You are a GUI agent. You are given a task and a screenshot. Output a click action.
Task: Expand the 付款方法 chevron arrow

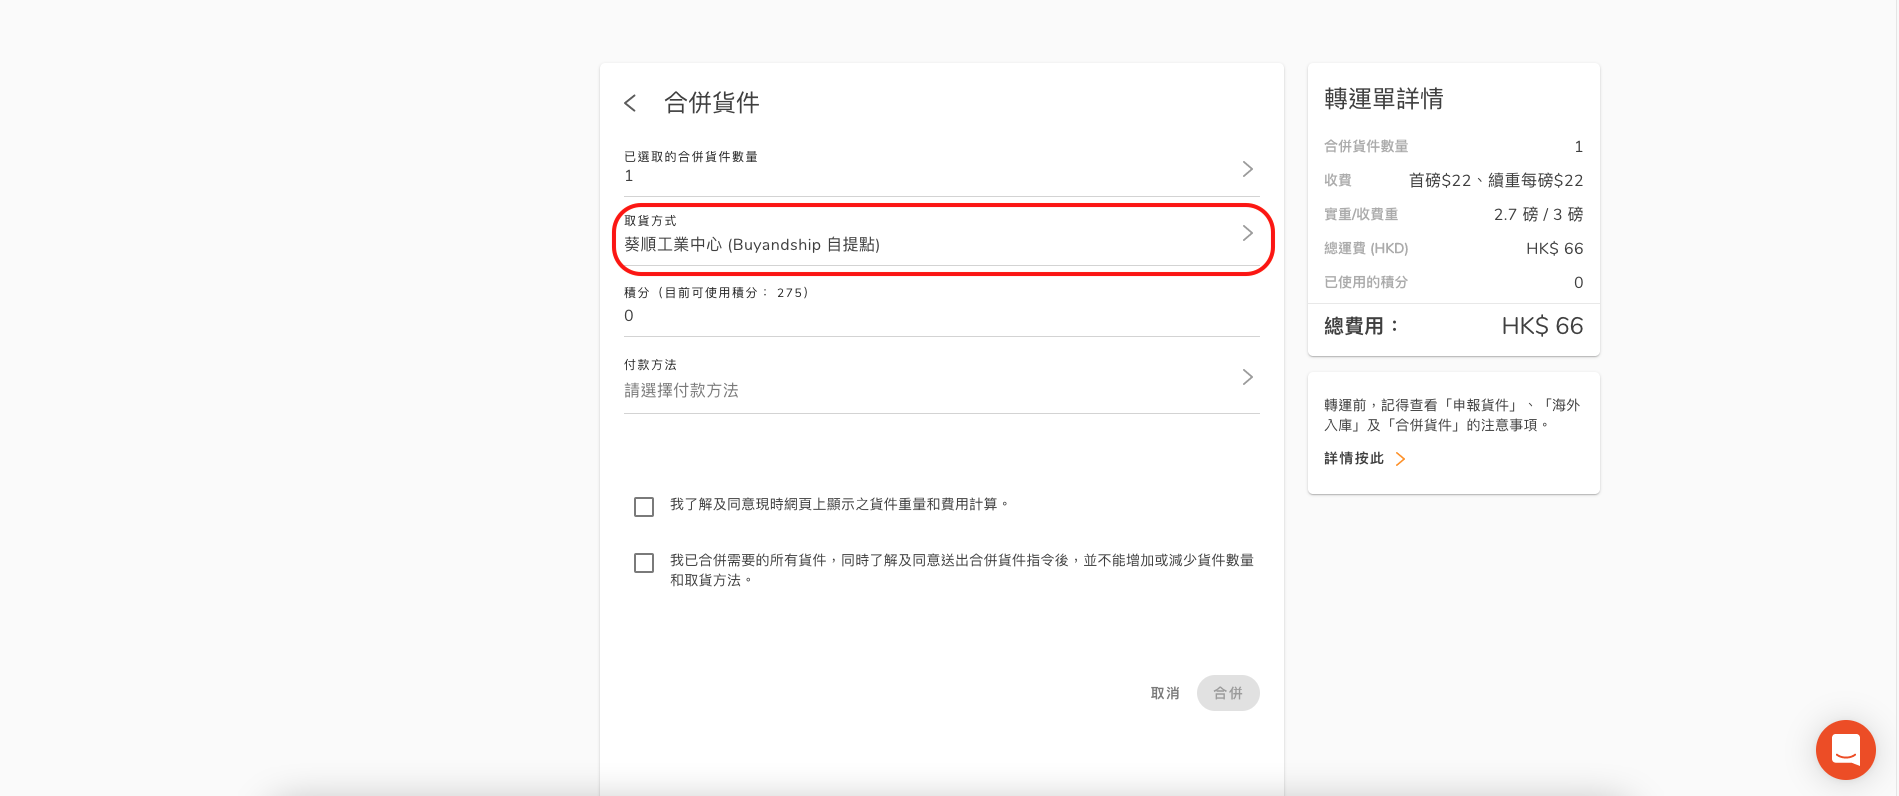coord(1247,377)
